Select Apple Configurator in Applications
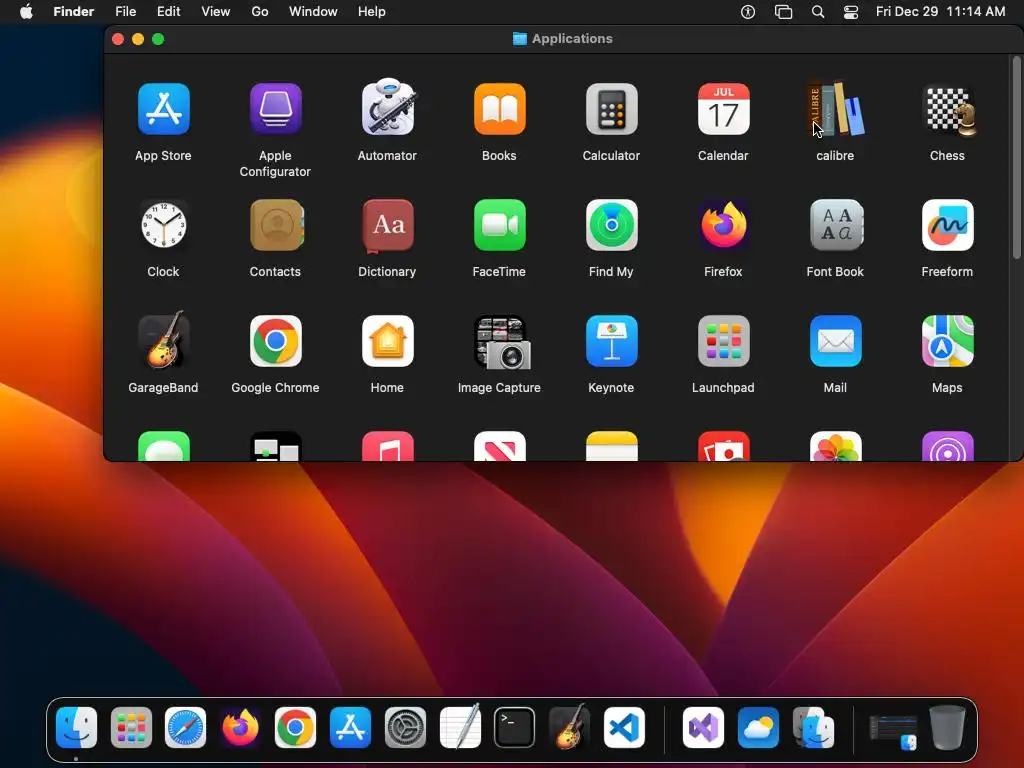The width and height of the screenshot is (1024, 768). (x=275, y=109)
